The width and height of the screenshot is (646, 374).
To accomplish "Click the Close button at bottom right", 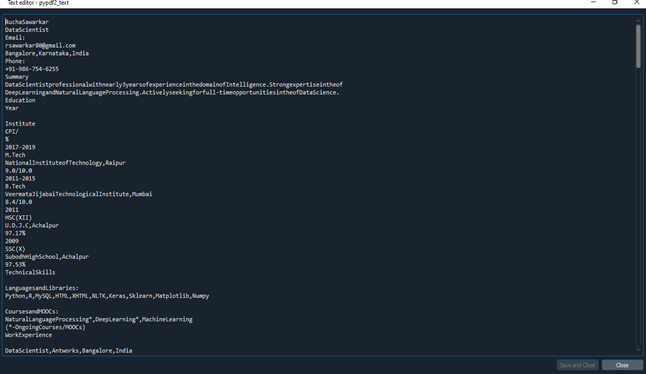I will click(622, 365).
